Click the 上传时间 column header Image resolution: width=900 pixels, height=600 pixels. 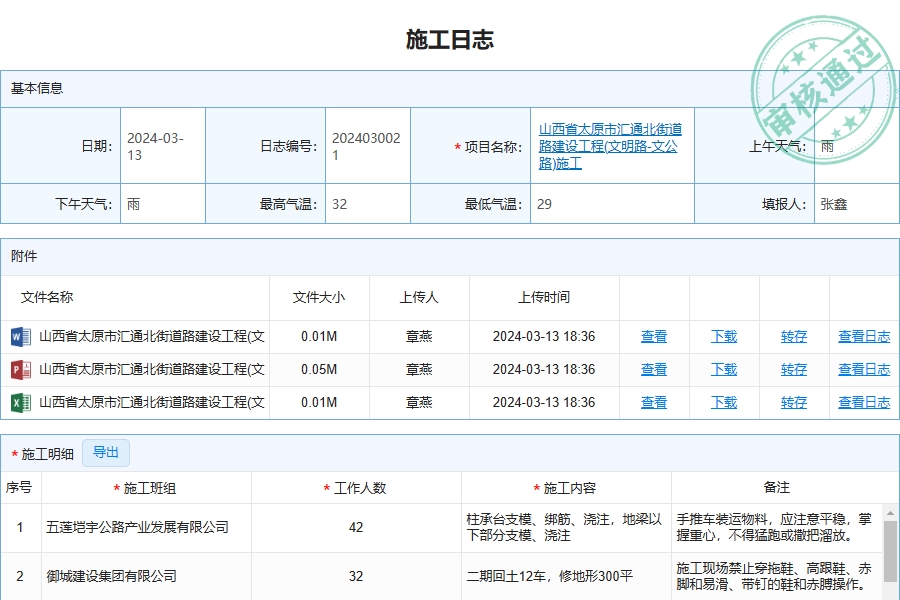tap(542, 297)
